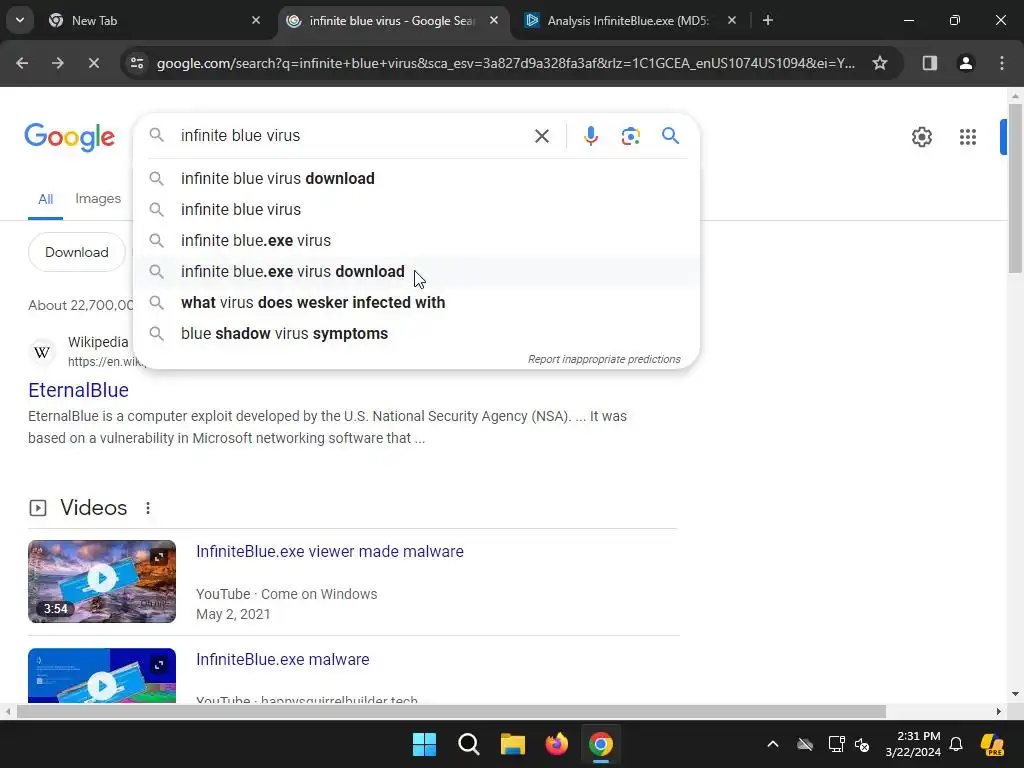The width and height of the screenshot is (1024, 768).
Task: Close the Google Search tab
Action: 494,20
